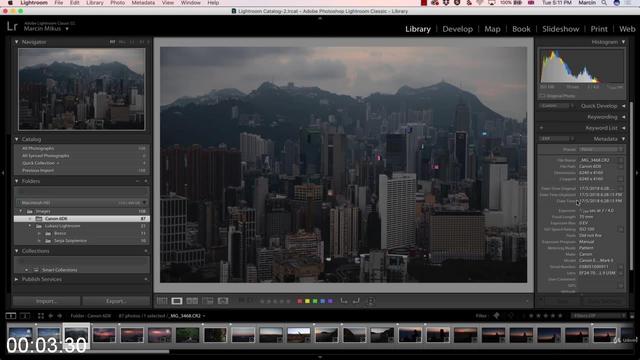Open the Keyword List plus icon
Image resolution: width=640 pixels, height=360 pixels.
pos(541,128)
